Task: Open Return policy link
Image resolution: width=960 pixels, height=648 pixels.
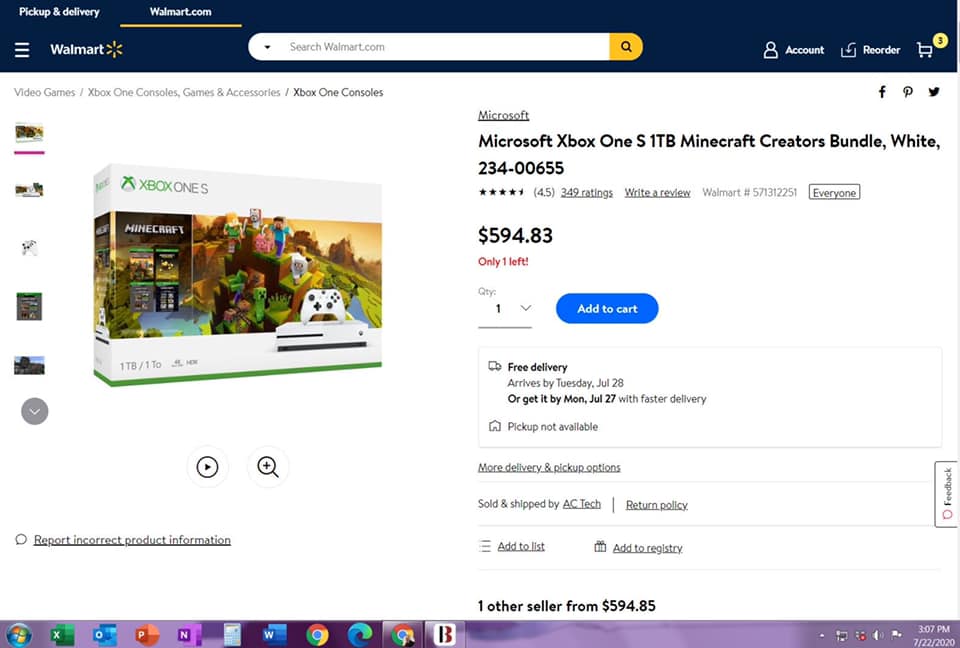Action: coord(656,505)
